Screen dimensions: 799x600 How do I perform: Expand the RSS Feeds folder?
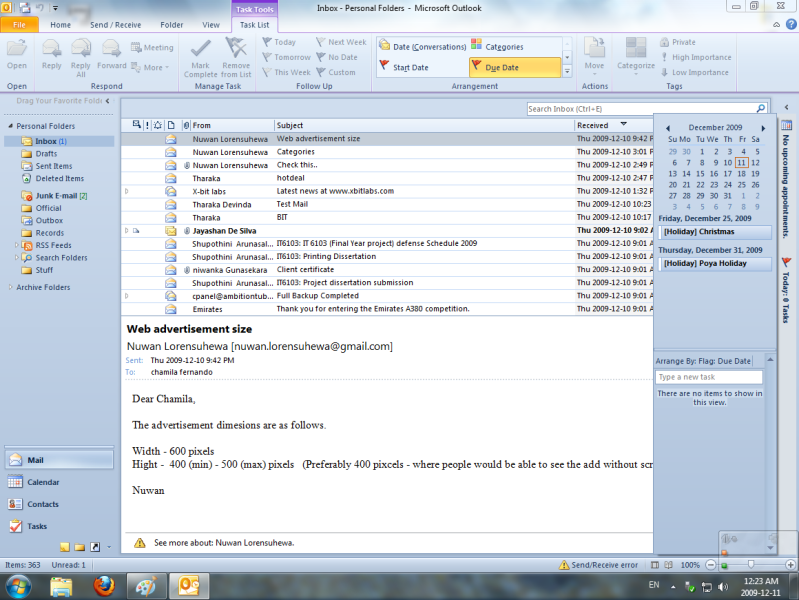click(16, 245)
